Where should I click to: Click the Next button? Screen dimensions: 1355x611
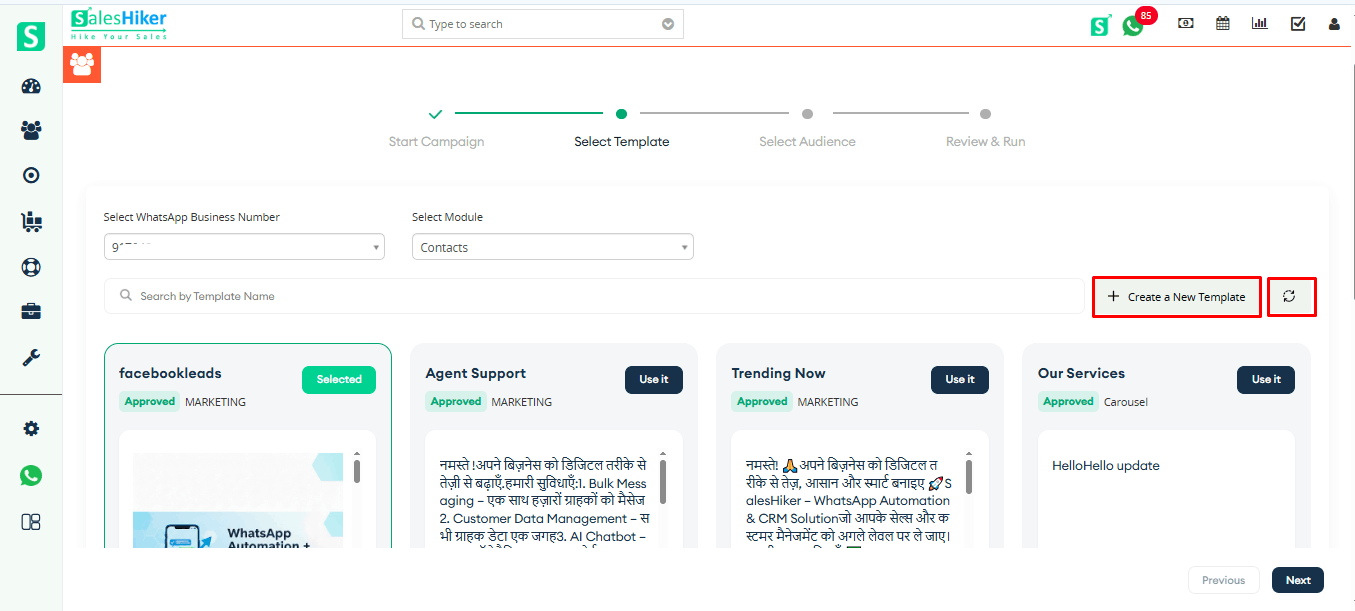pos(1297,580)
